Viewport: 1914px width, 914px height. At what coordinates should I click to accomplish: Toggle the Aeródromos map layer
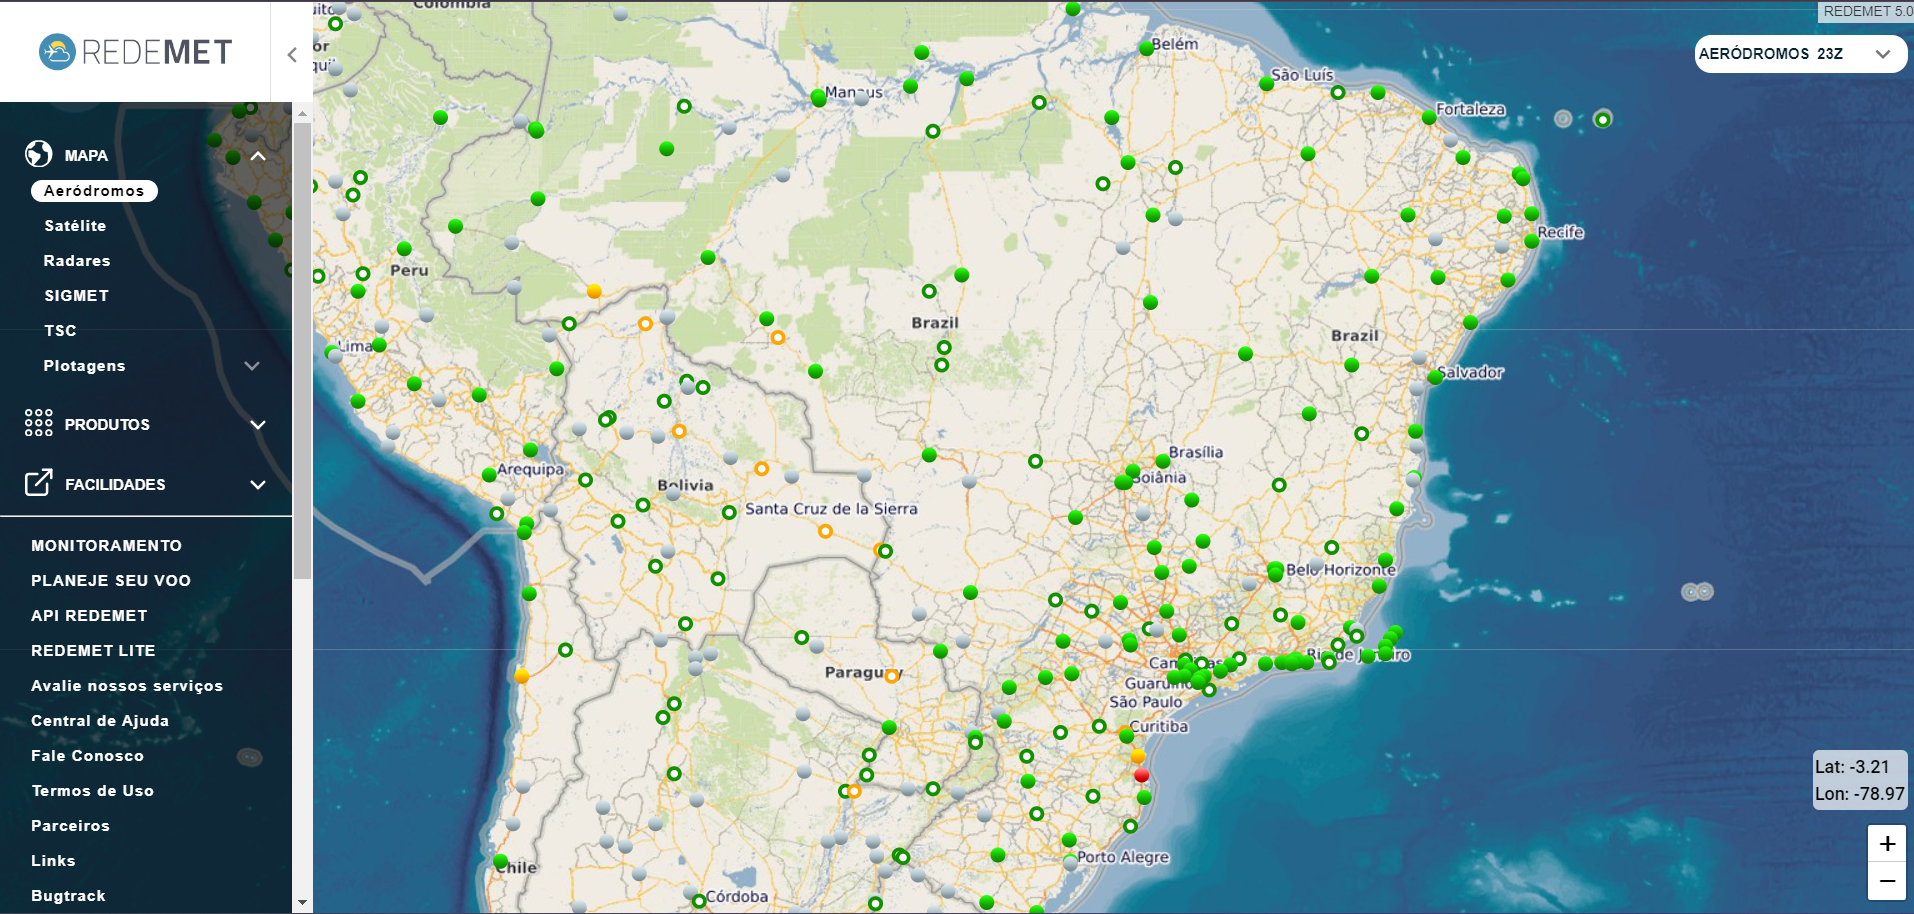94,190
